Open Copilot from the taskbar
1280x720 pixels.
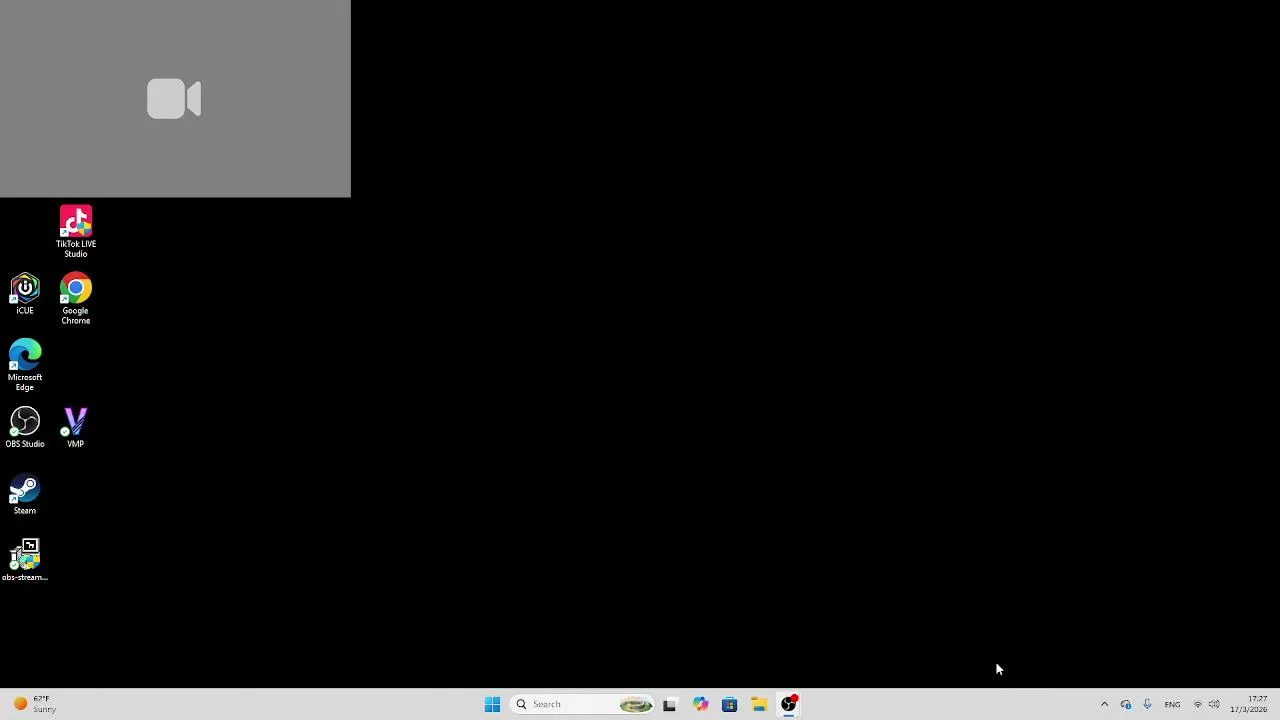[700, 704]
